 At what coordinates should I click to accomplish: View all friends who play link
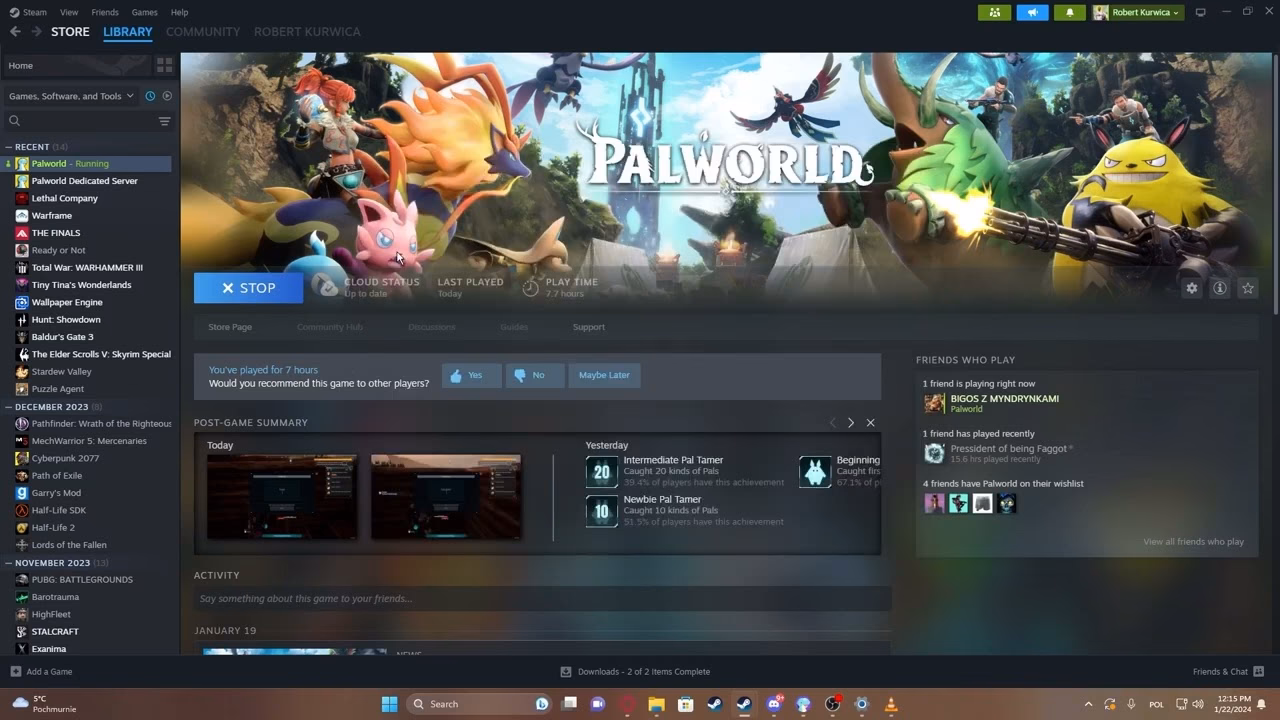coord(1194,542)
